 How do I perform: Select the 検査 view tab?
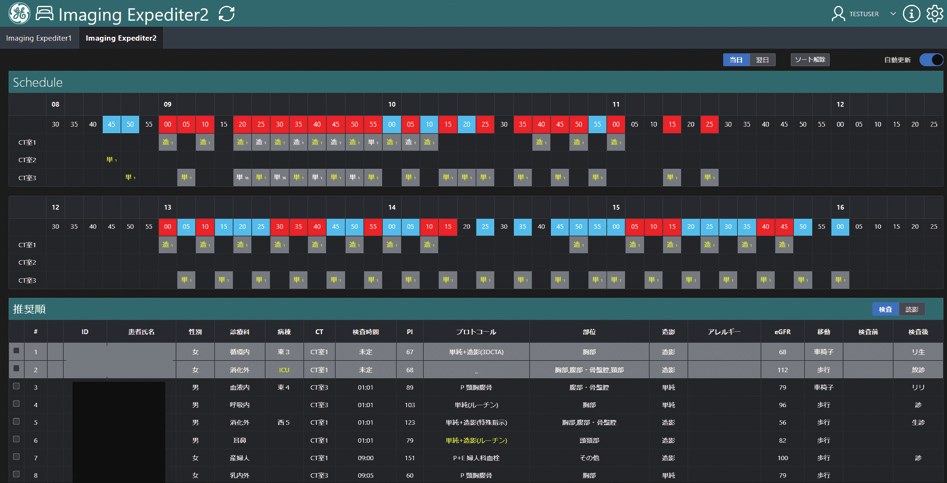(885, 309)
